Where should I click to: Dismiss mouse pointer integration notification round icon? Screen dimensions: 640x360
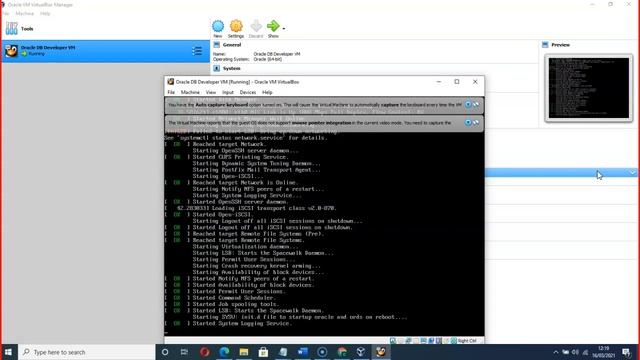(468, 122)
